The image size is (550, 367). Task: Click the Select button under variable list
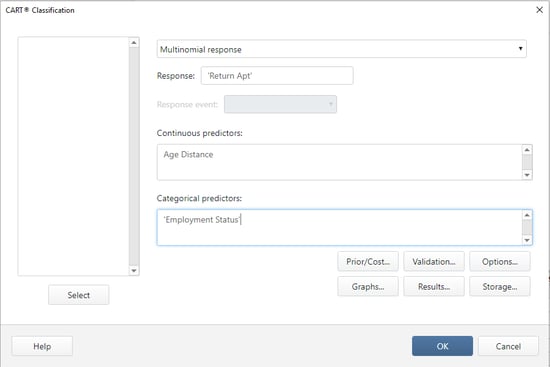[x=79, y=295]
